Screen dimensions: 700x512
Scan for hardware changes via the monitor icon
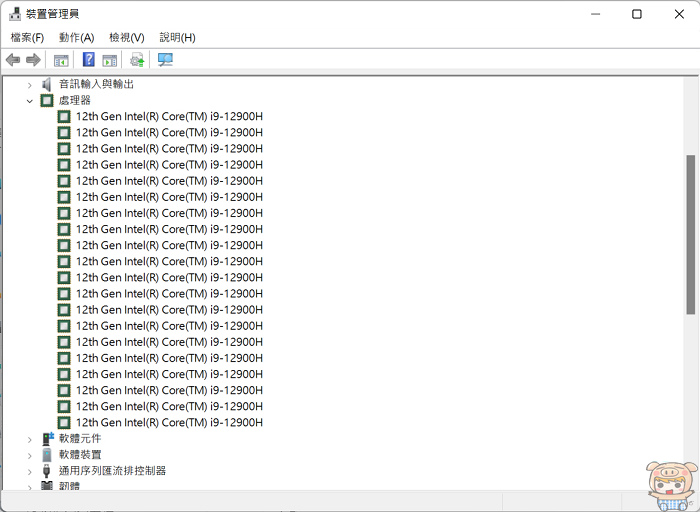(165, 59)
